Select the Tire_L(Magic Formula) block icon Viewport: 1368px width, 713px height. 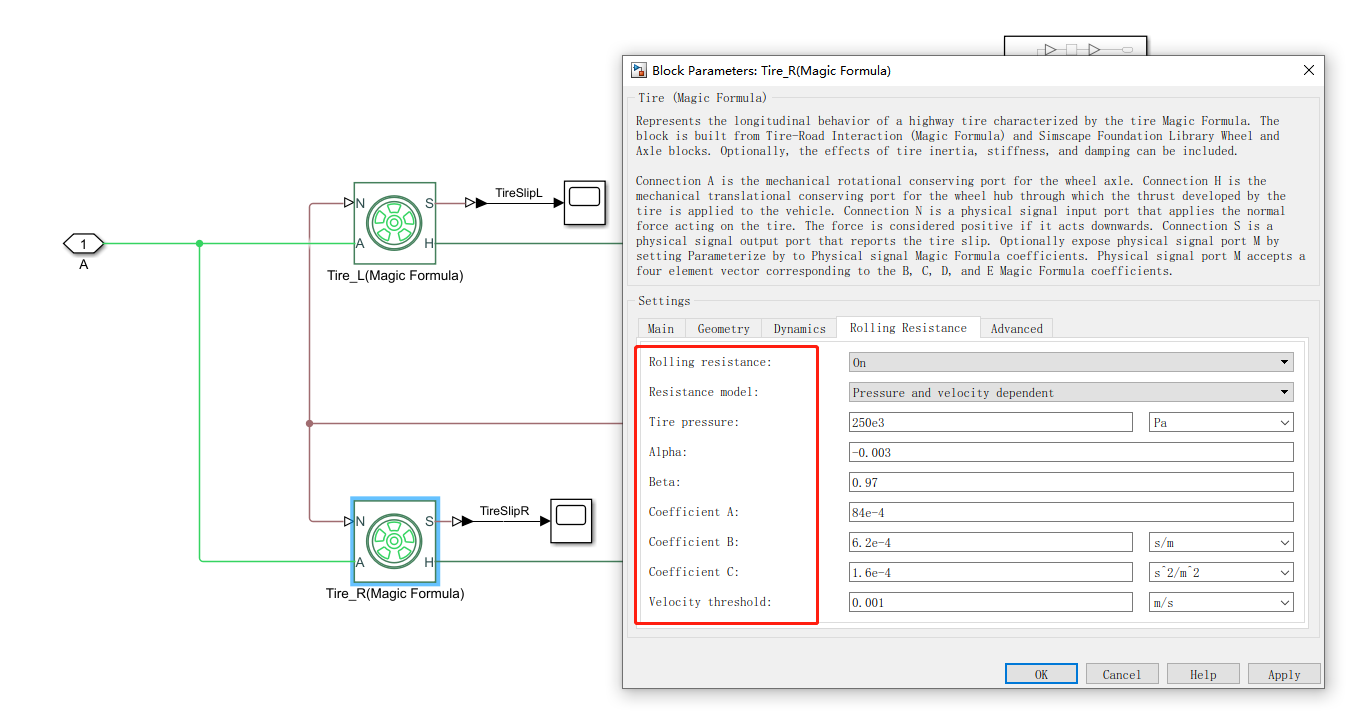pyautogui.click(x=394, y=223)
